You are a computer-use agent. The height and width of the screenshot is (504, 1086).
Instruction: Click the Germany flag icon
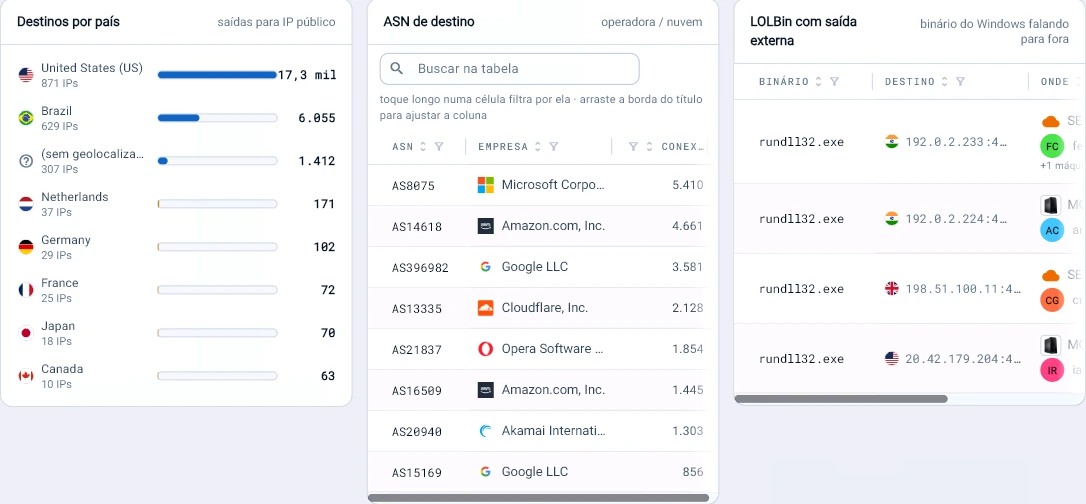point(26,246)
